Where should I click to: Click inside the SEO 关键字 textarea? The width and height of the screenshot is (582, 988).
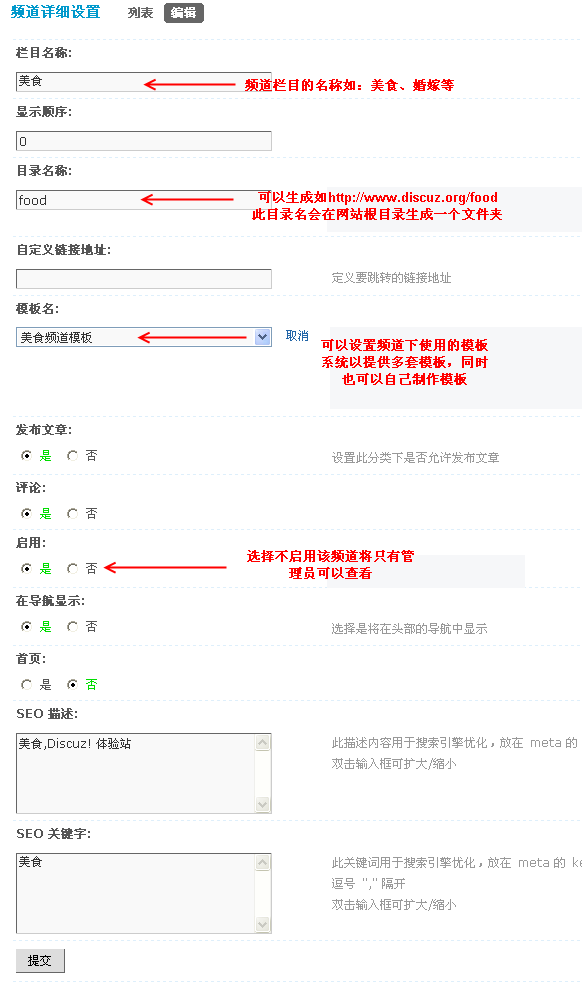(136, 893)
